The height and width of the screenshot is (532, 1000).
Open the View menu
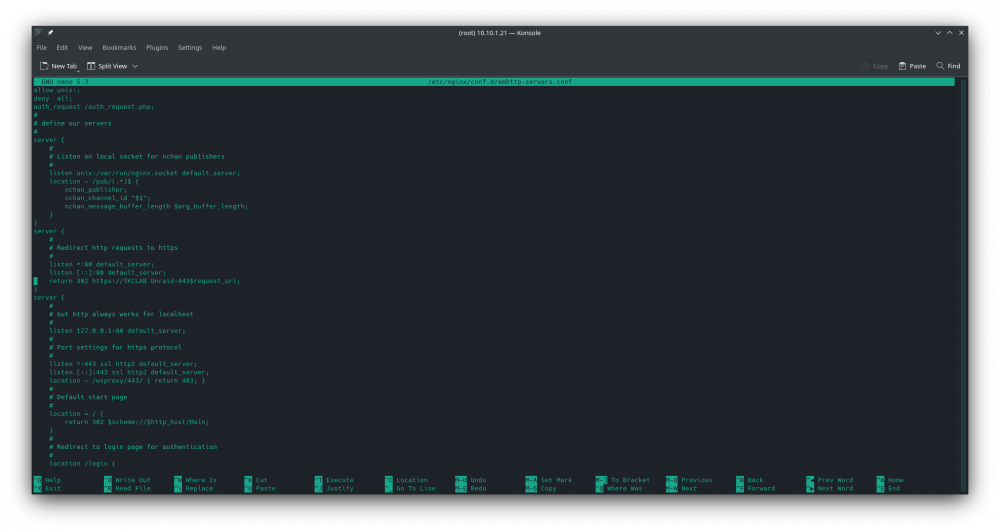85,47
